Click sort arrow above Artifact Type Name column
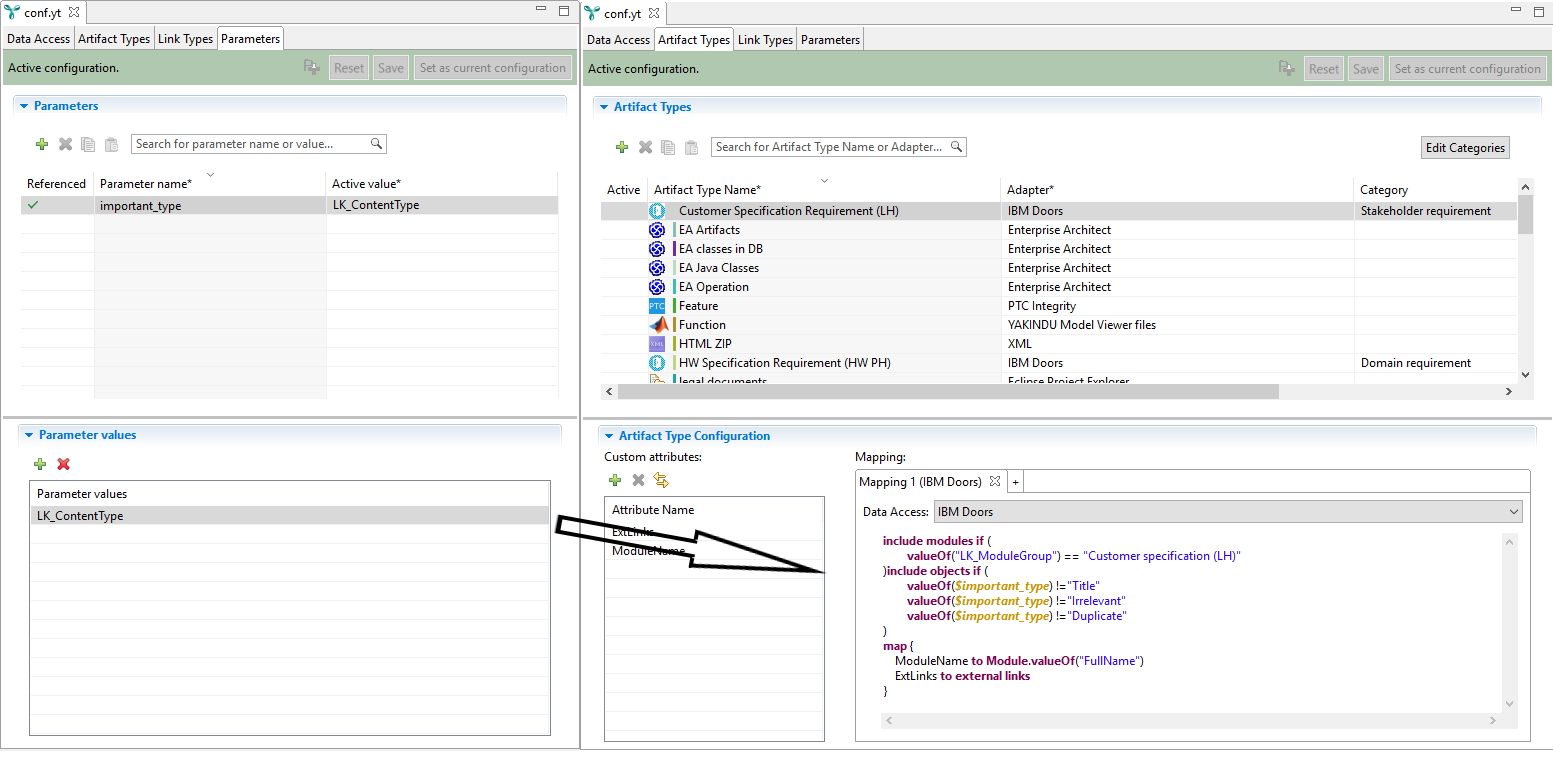The width and height of the screenshot is (1553, 771). [x=824, y=180]
